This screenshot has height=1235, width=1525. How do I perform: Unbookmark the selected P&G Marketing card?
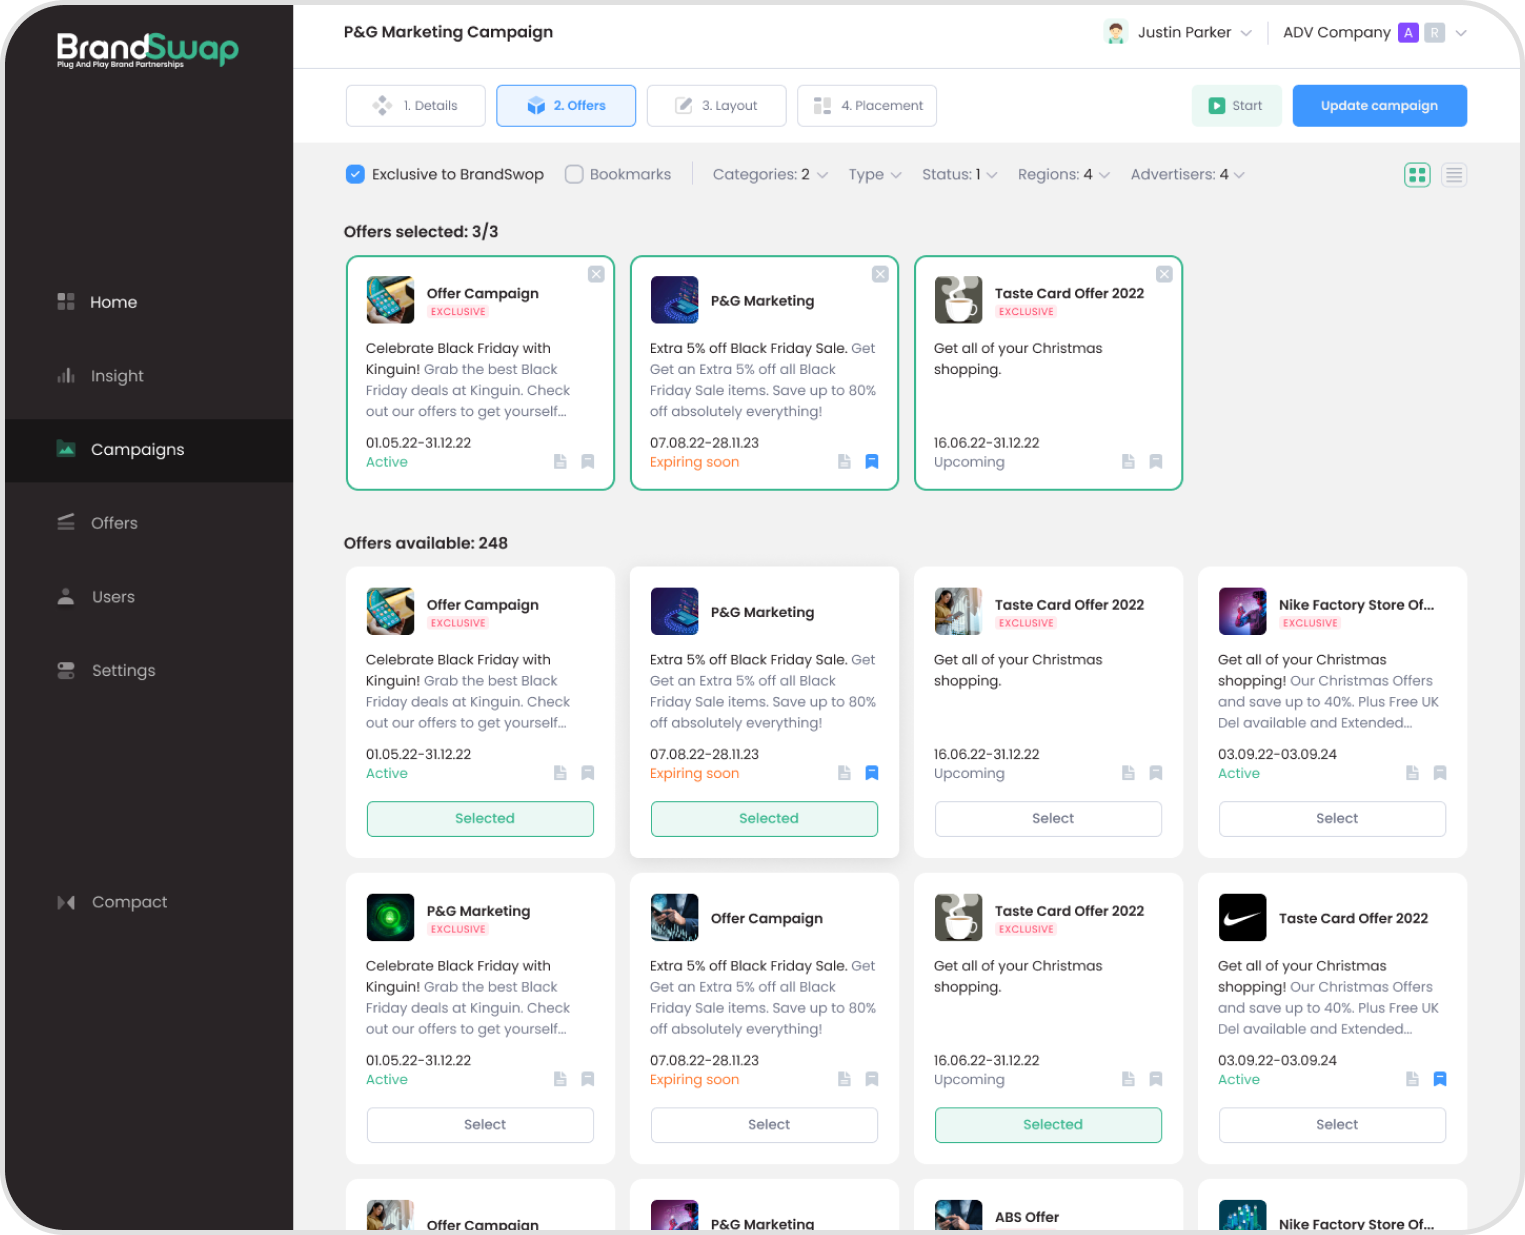pos(872,462)
